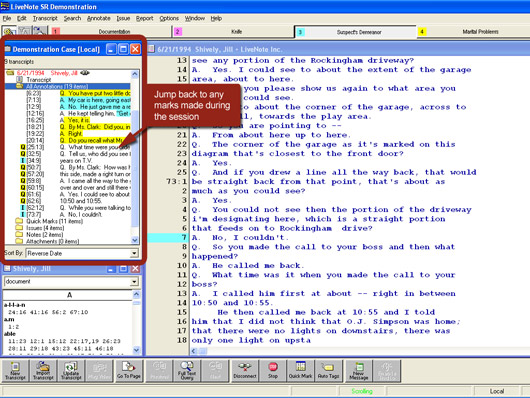Screen dimensions: 530x398
Task: Click the New Message toolbar button
Action: coord(359,371)
